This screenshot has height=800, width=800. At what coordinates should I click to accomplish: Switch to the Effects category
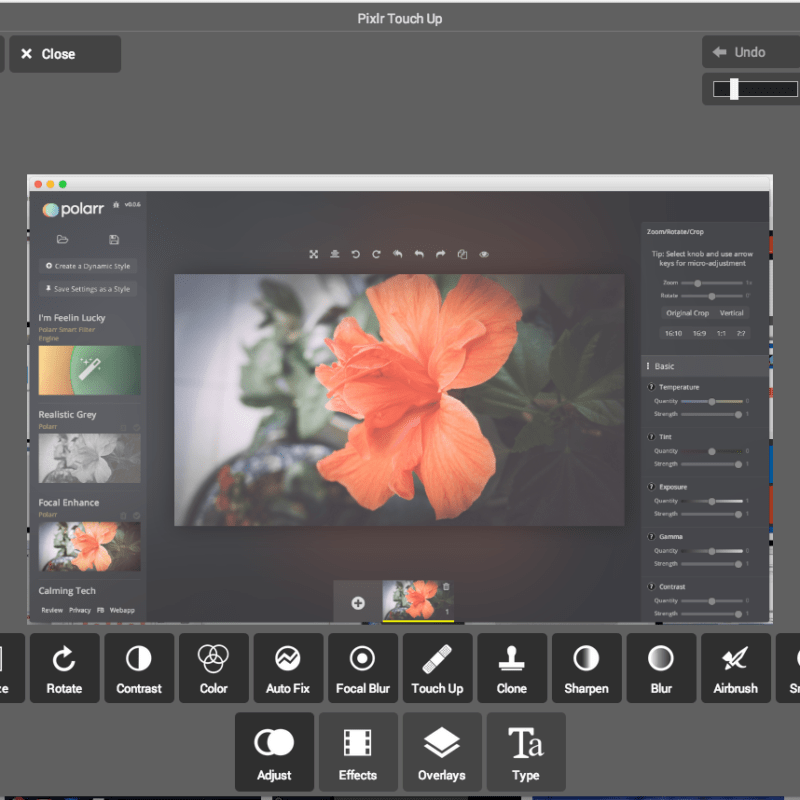(358, 752)
